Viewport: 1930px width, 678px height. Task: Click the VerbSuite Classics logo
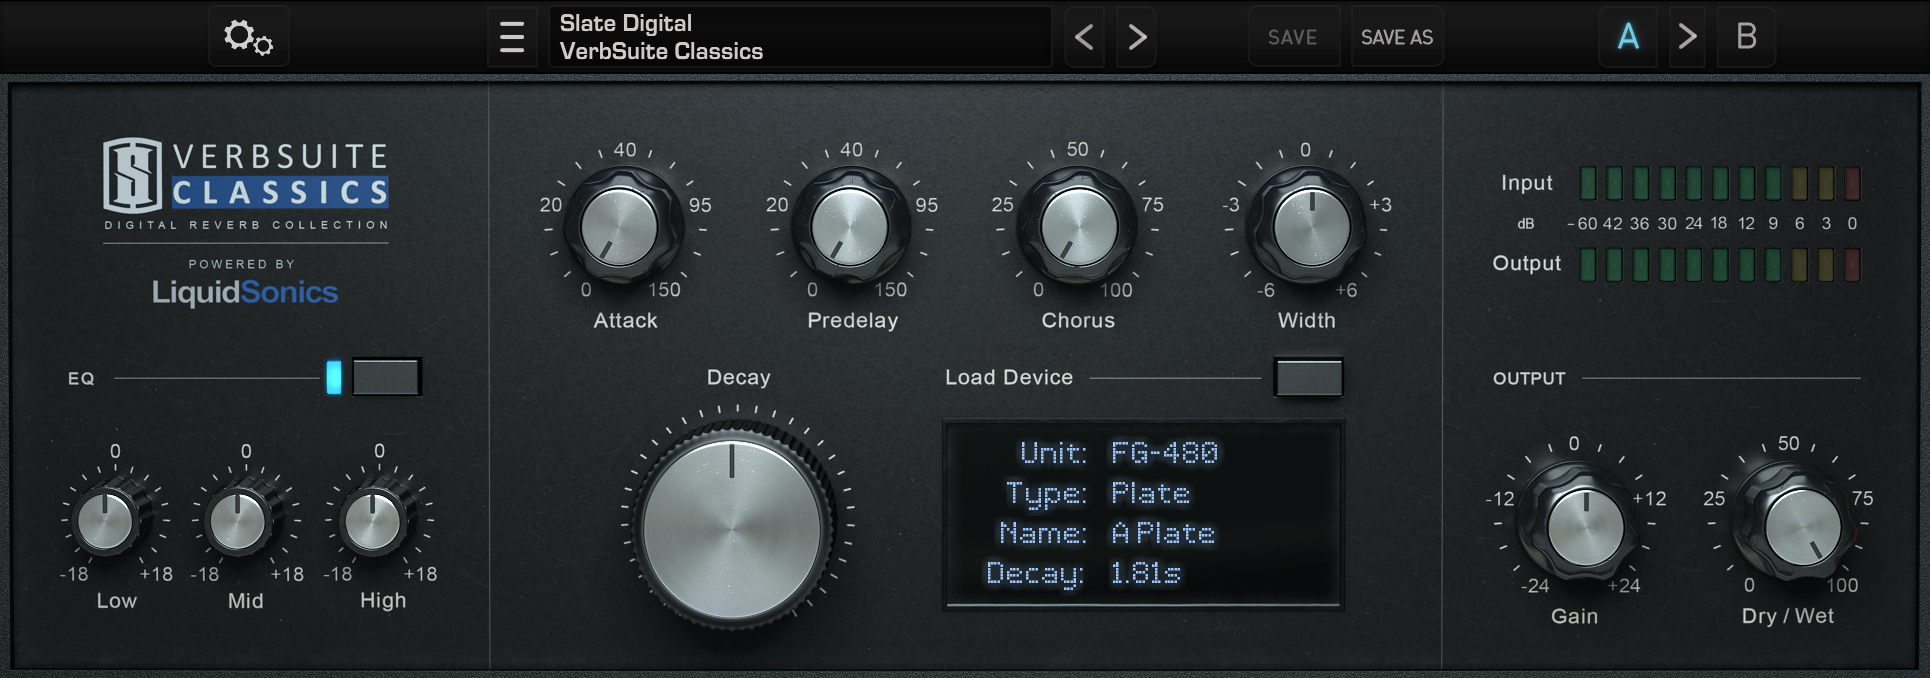(246, 183)
